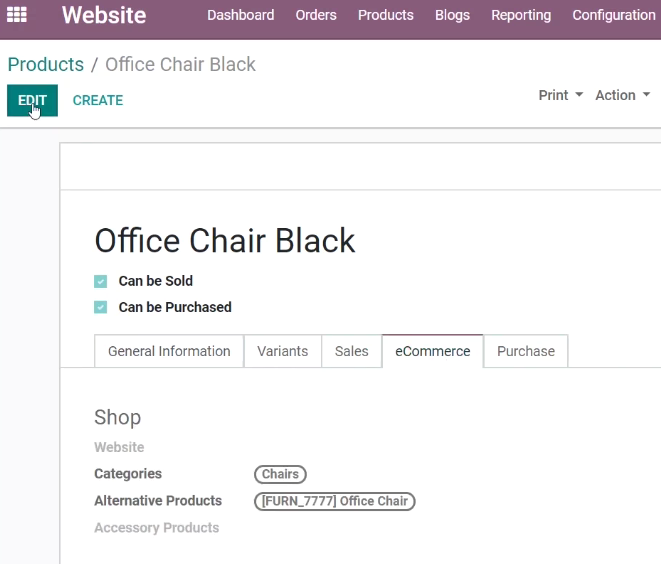The image size is (661, 564).
Task: Switch to the General Information tab
Action: 169,351
